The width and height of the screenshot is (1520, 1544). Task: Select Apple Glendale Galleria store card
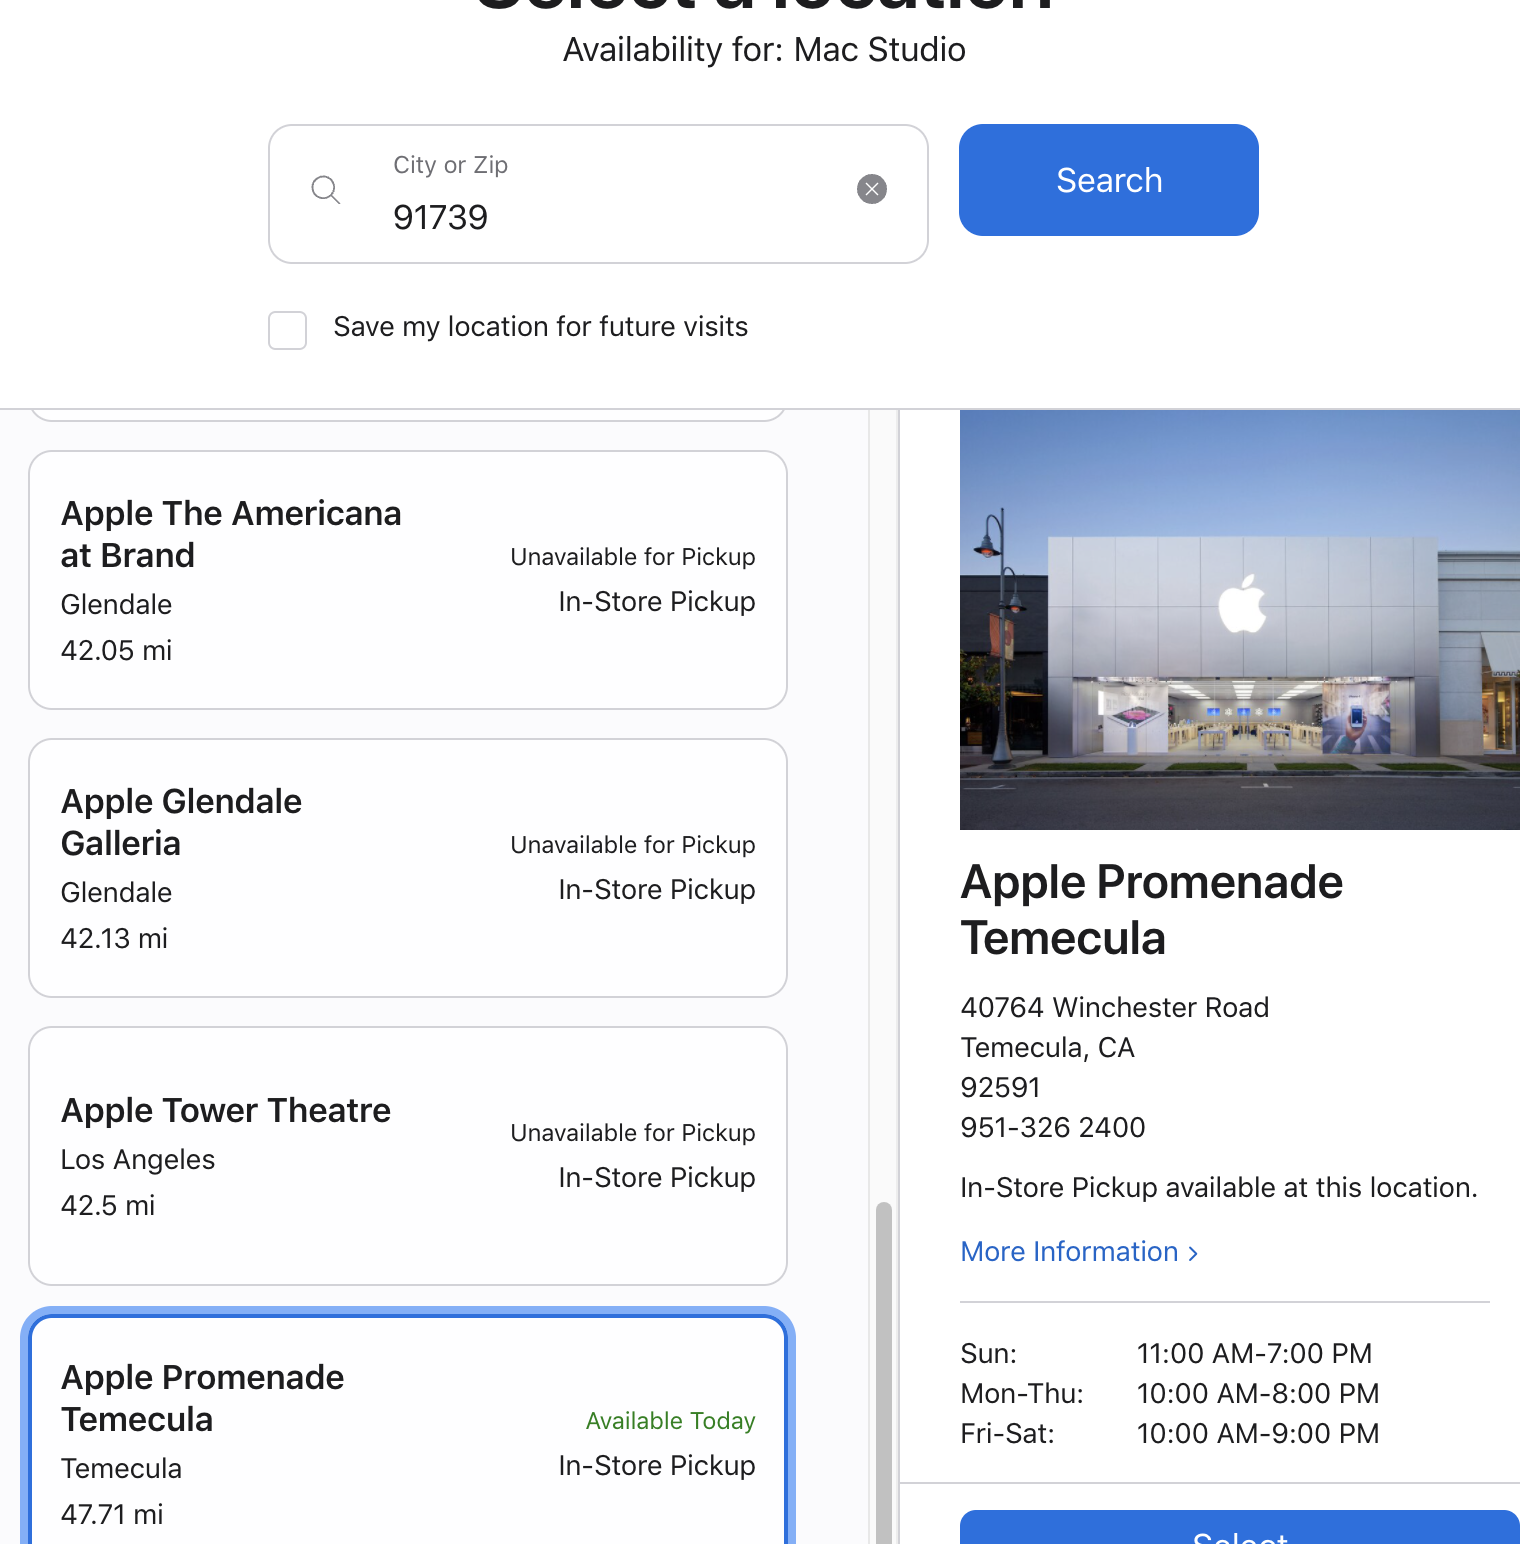[x=408, y=868]
